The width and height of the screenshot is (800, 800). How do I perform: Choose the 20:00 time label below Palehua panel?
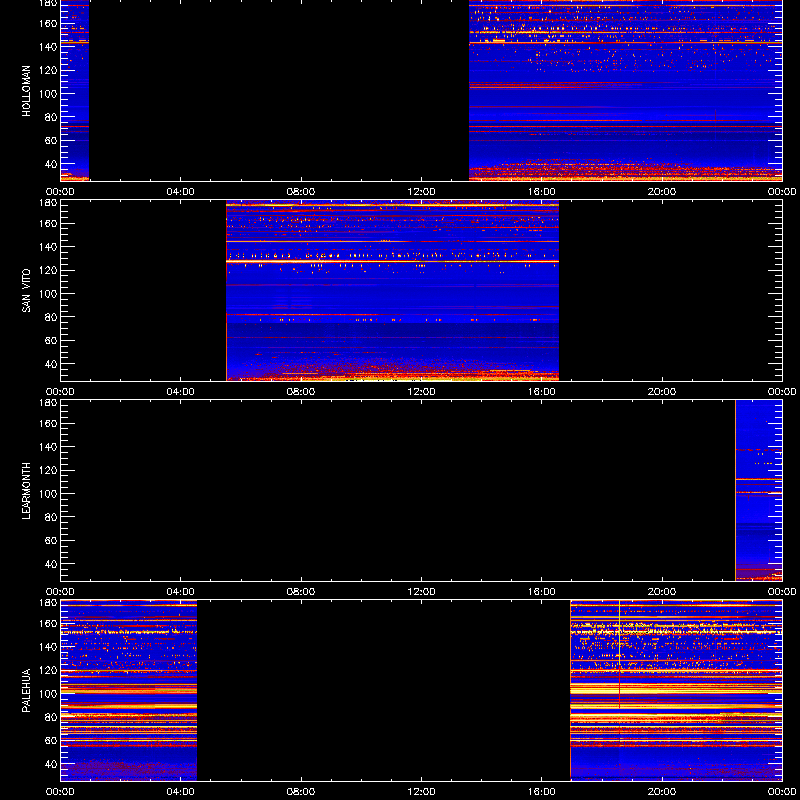pos(662,792)
